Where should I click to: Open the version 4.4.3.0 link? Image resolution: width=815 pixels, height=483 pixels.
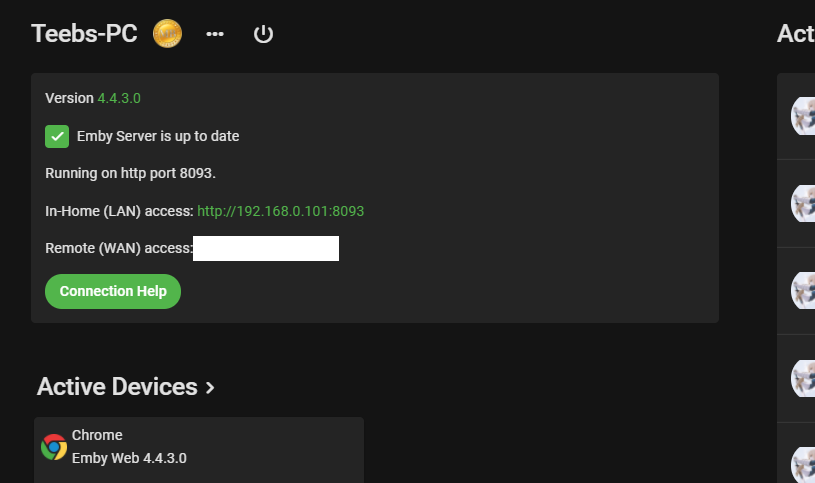pyautogui.click(x=119, y=98)
